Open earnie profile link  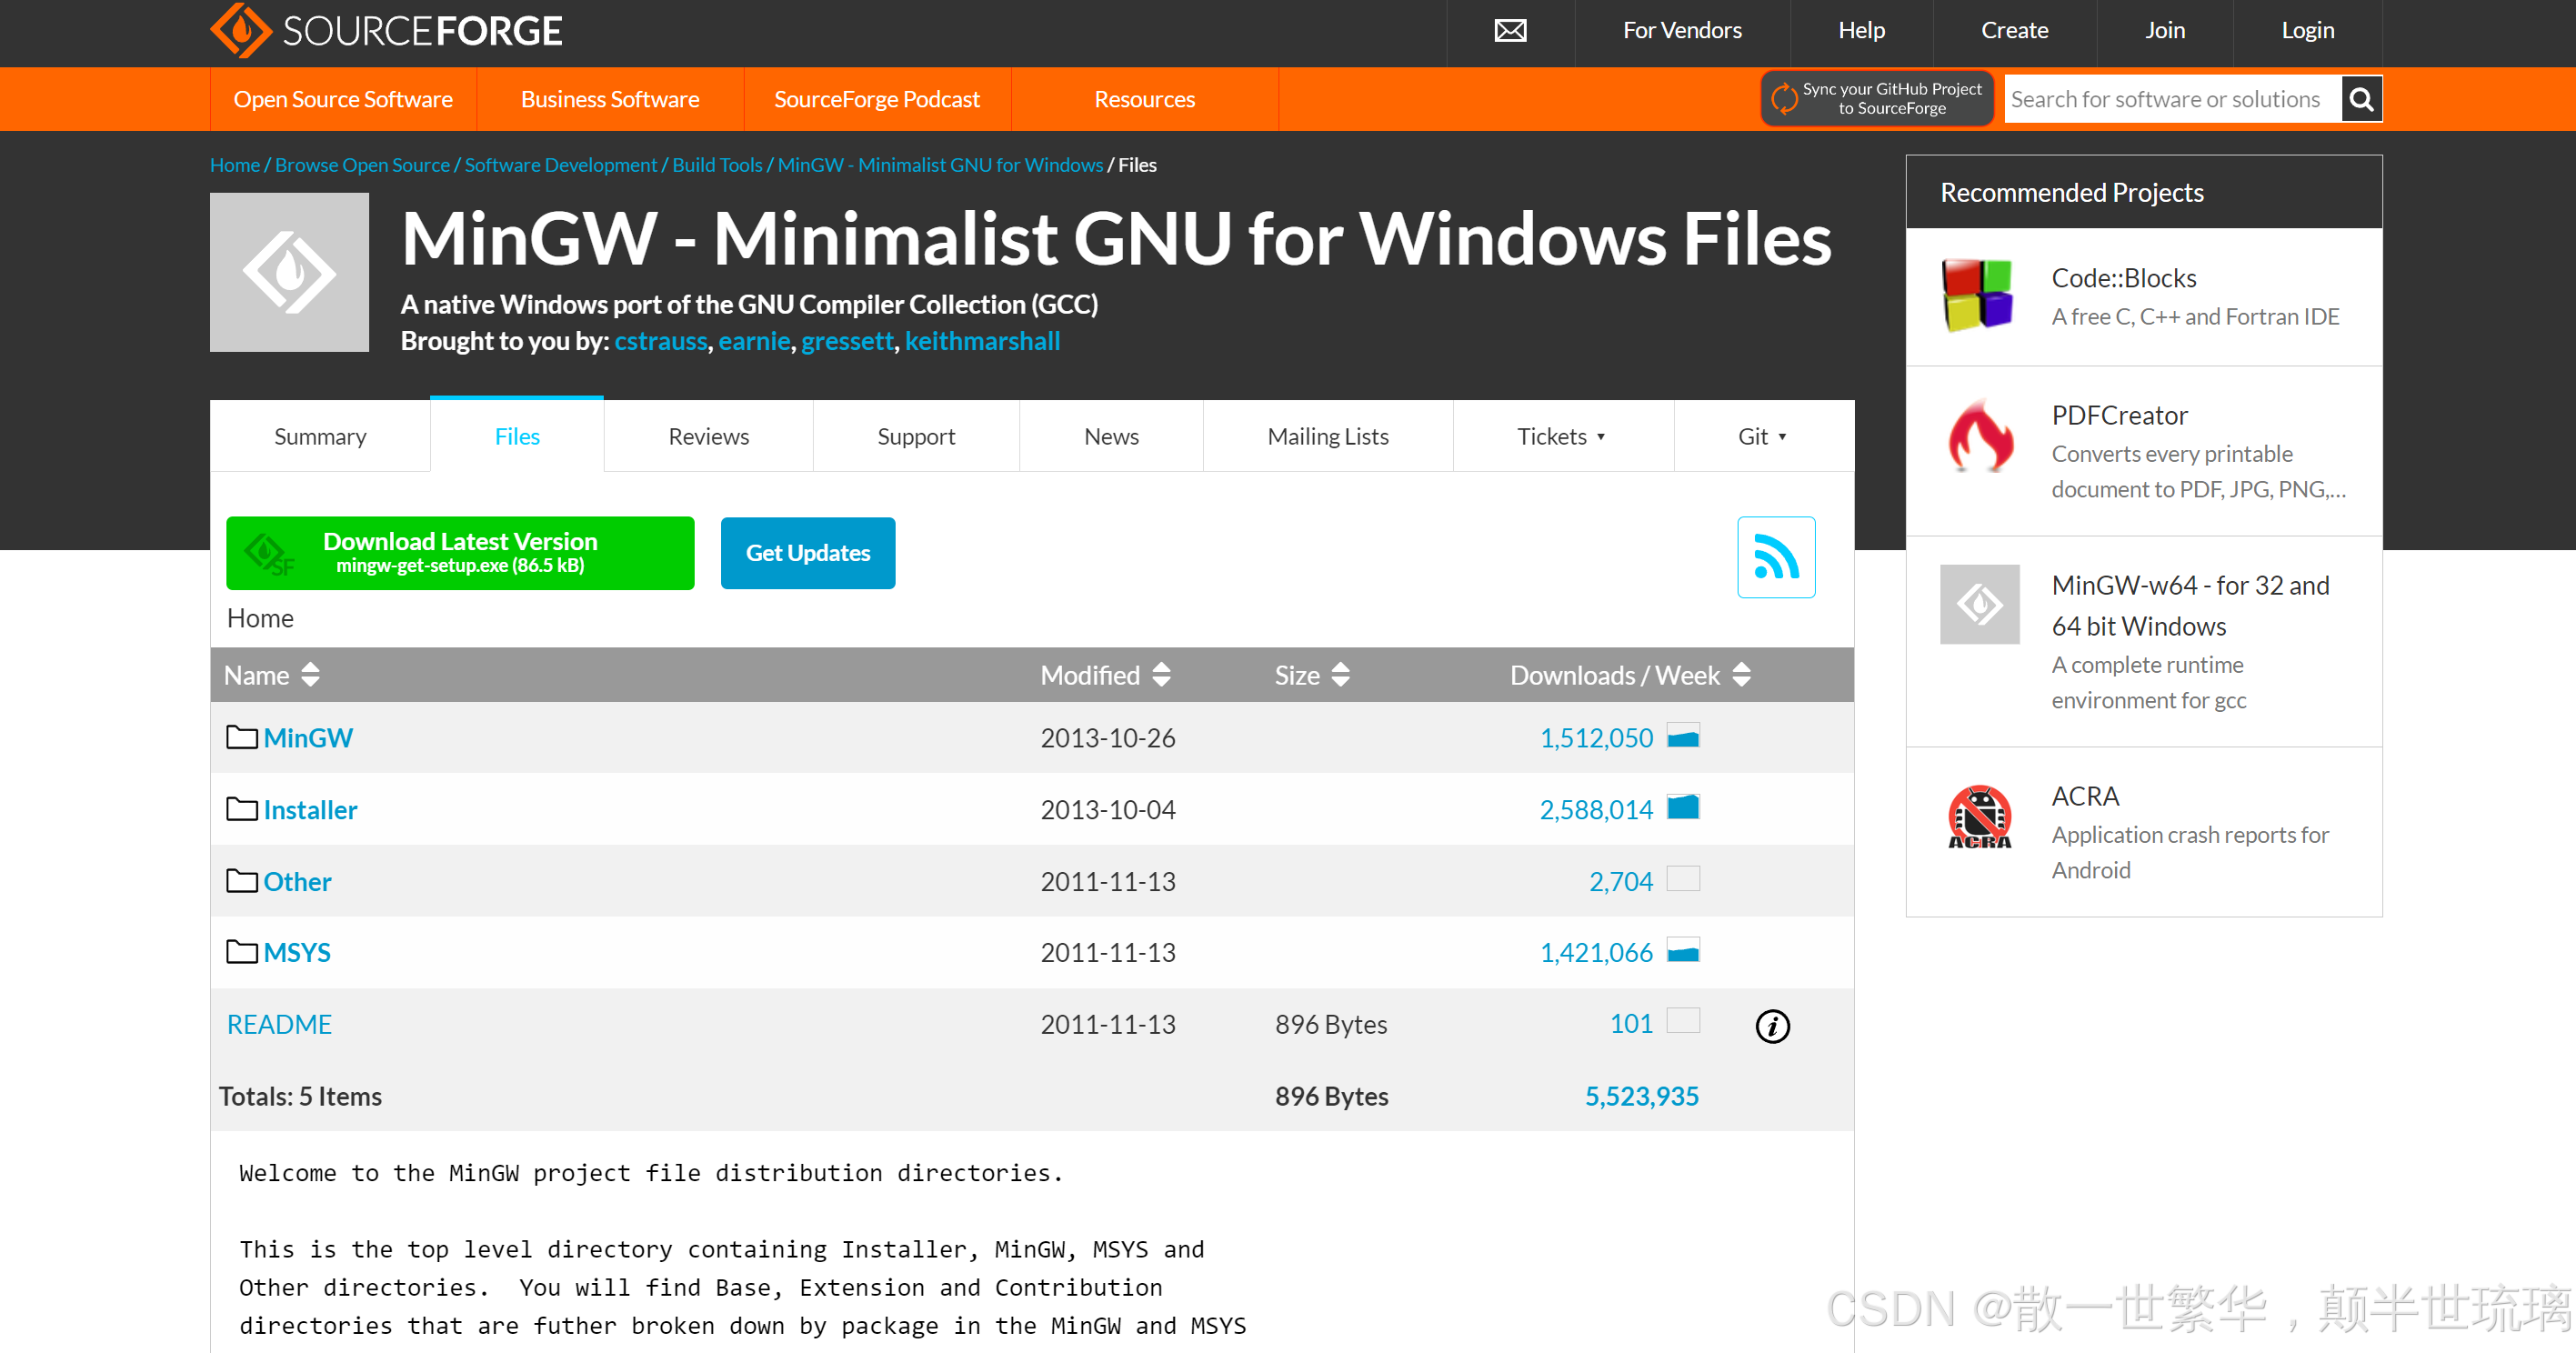click(754, 341)
